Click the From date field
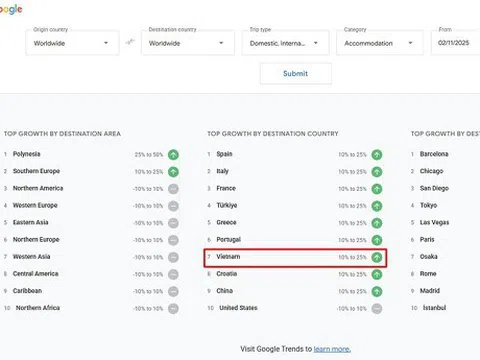Viewport: 480px width, 360px height. [x=456, y=43]
